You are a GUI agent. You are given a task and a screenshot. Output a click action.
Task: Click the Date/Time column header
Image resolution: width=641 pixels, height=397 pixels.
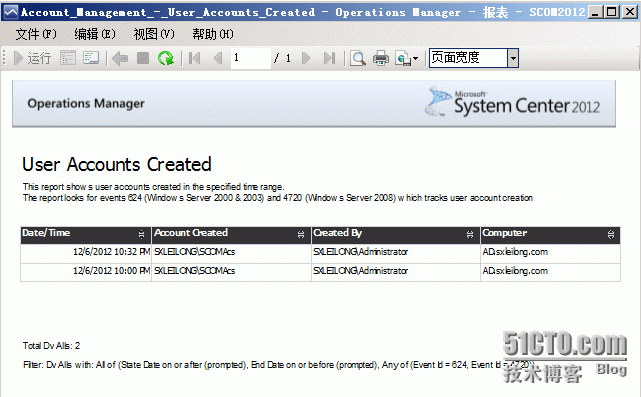click(x=86, y=235)
